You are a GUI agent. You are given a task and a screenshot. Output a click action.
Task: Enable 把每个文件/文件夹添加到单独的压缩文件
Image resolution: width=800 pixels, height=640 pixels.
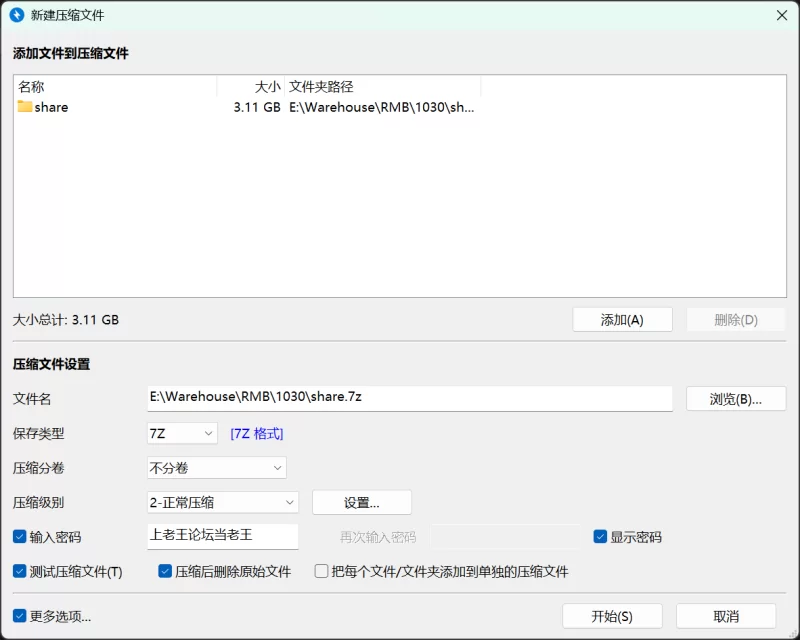(321, 571)
